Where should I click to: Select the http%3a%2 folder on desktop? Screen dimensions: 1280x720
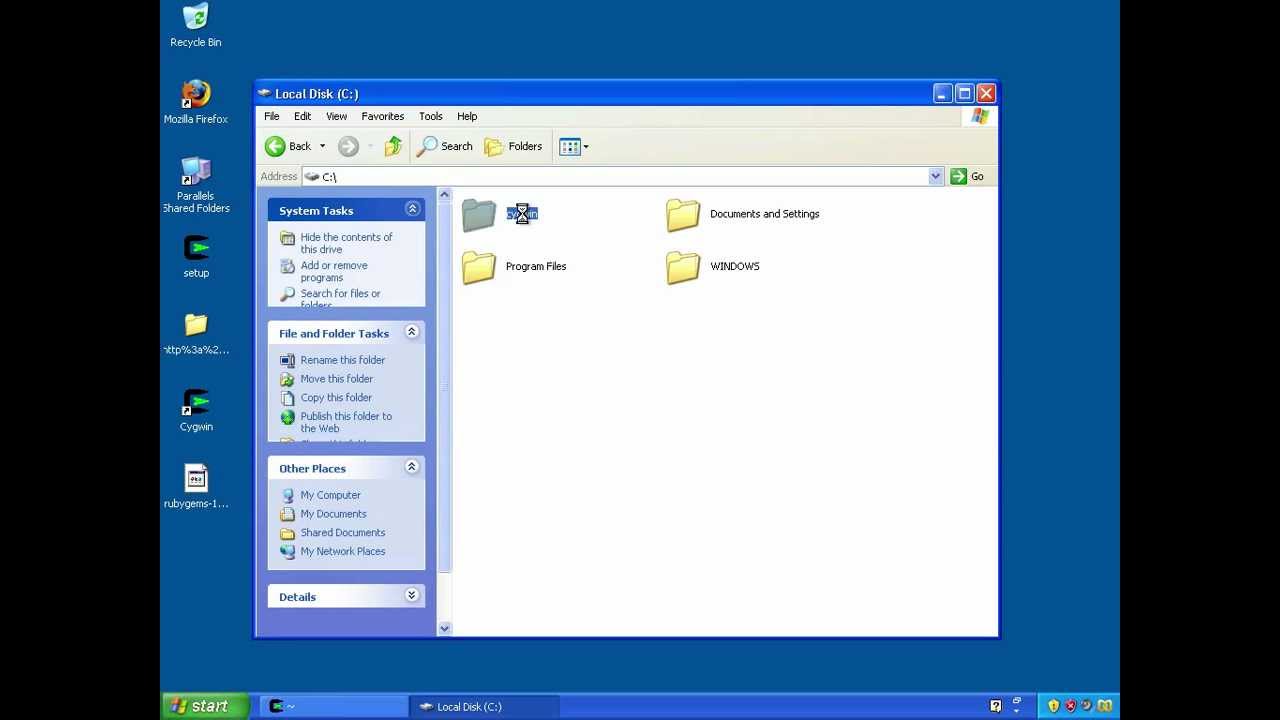(x=196, y=334)
